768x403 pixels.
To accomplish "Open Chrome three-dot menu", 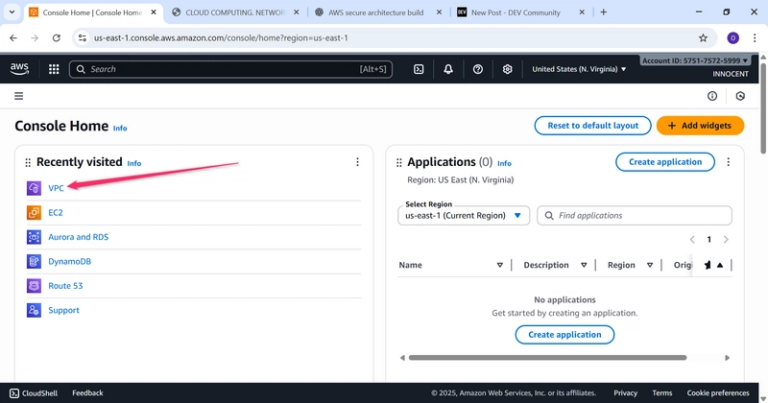I will coord(755,38).
